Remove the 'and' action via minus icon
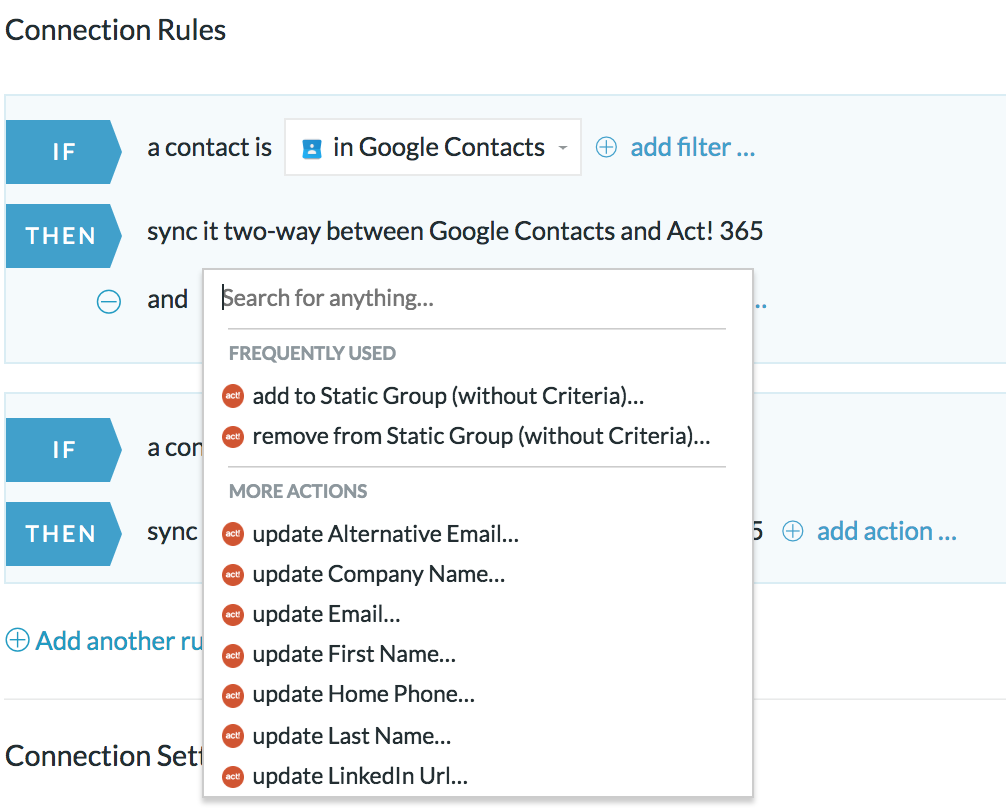Viewport: 1006px width, 810px height. pos(108,301)
